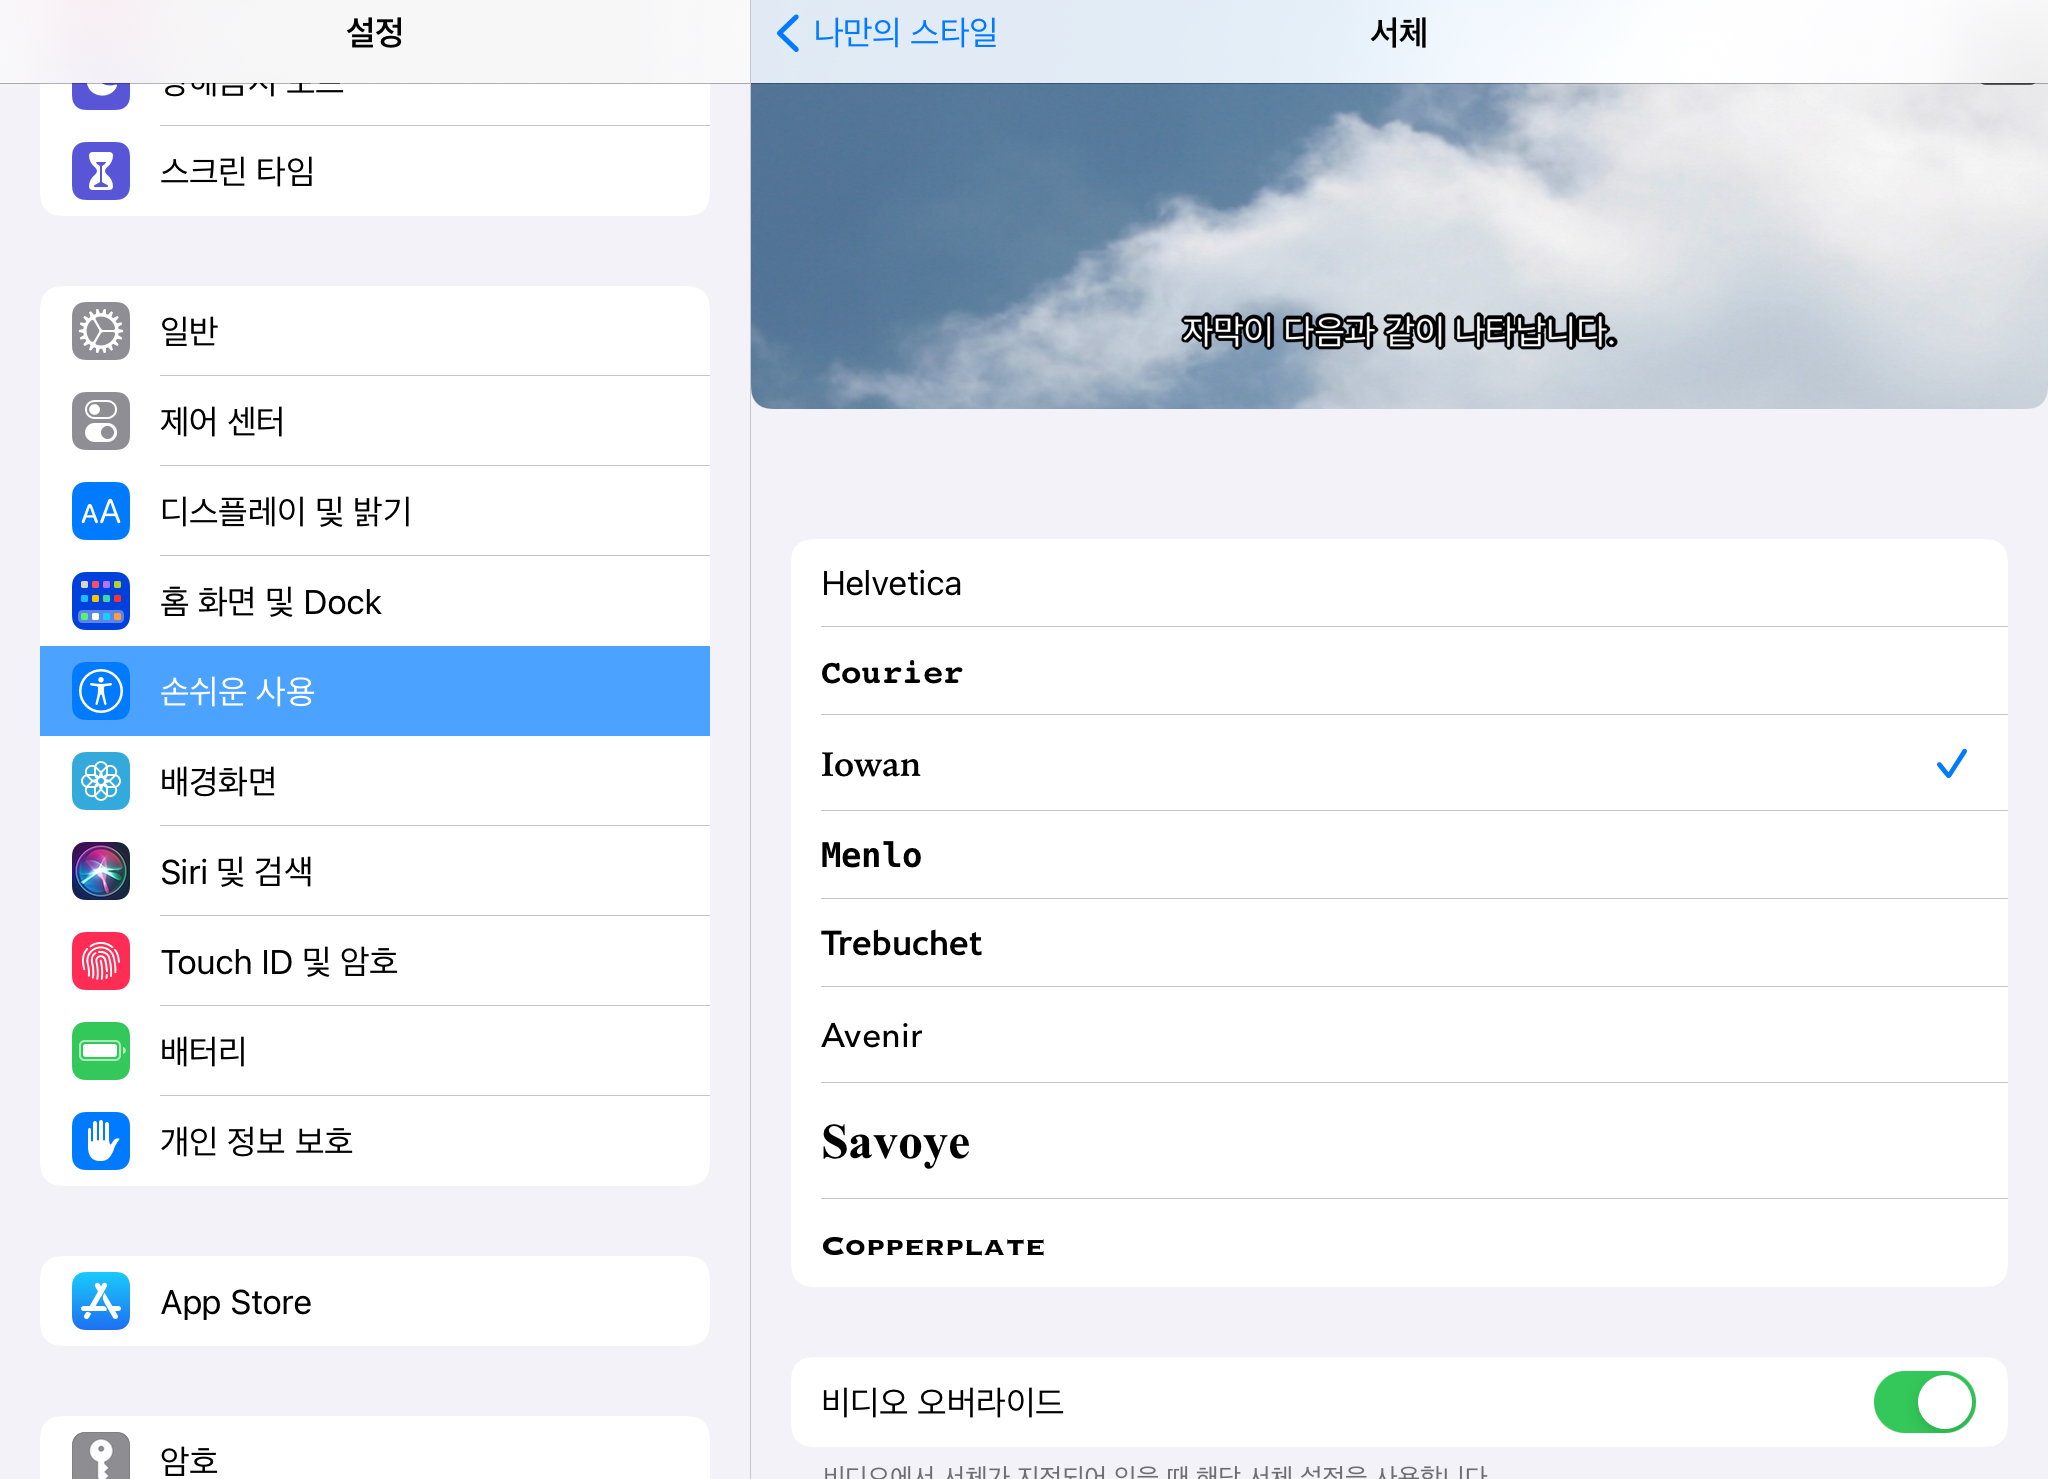Toggle the 비디오 오버라이드 switch
This screenshot has width=2048, height=1479.
click(x=1924, y=1401)
